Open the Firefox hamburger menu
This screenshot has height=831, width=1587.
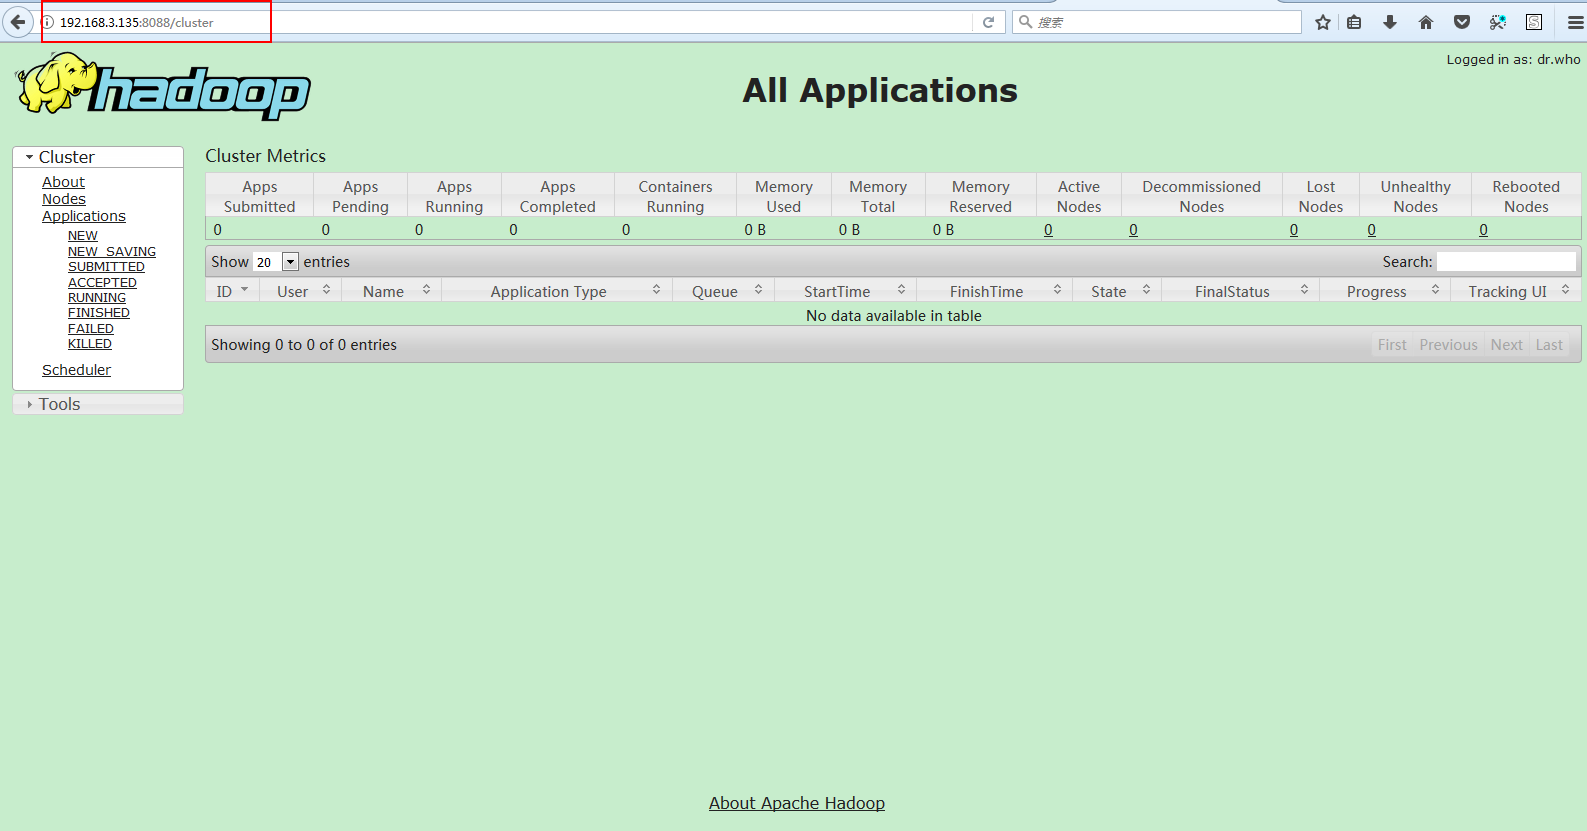(1575, 22)
